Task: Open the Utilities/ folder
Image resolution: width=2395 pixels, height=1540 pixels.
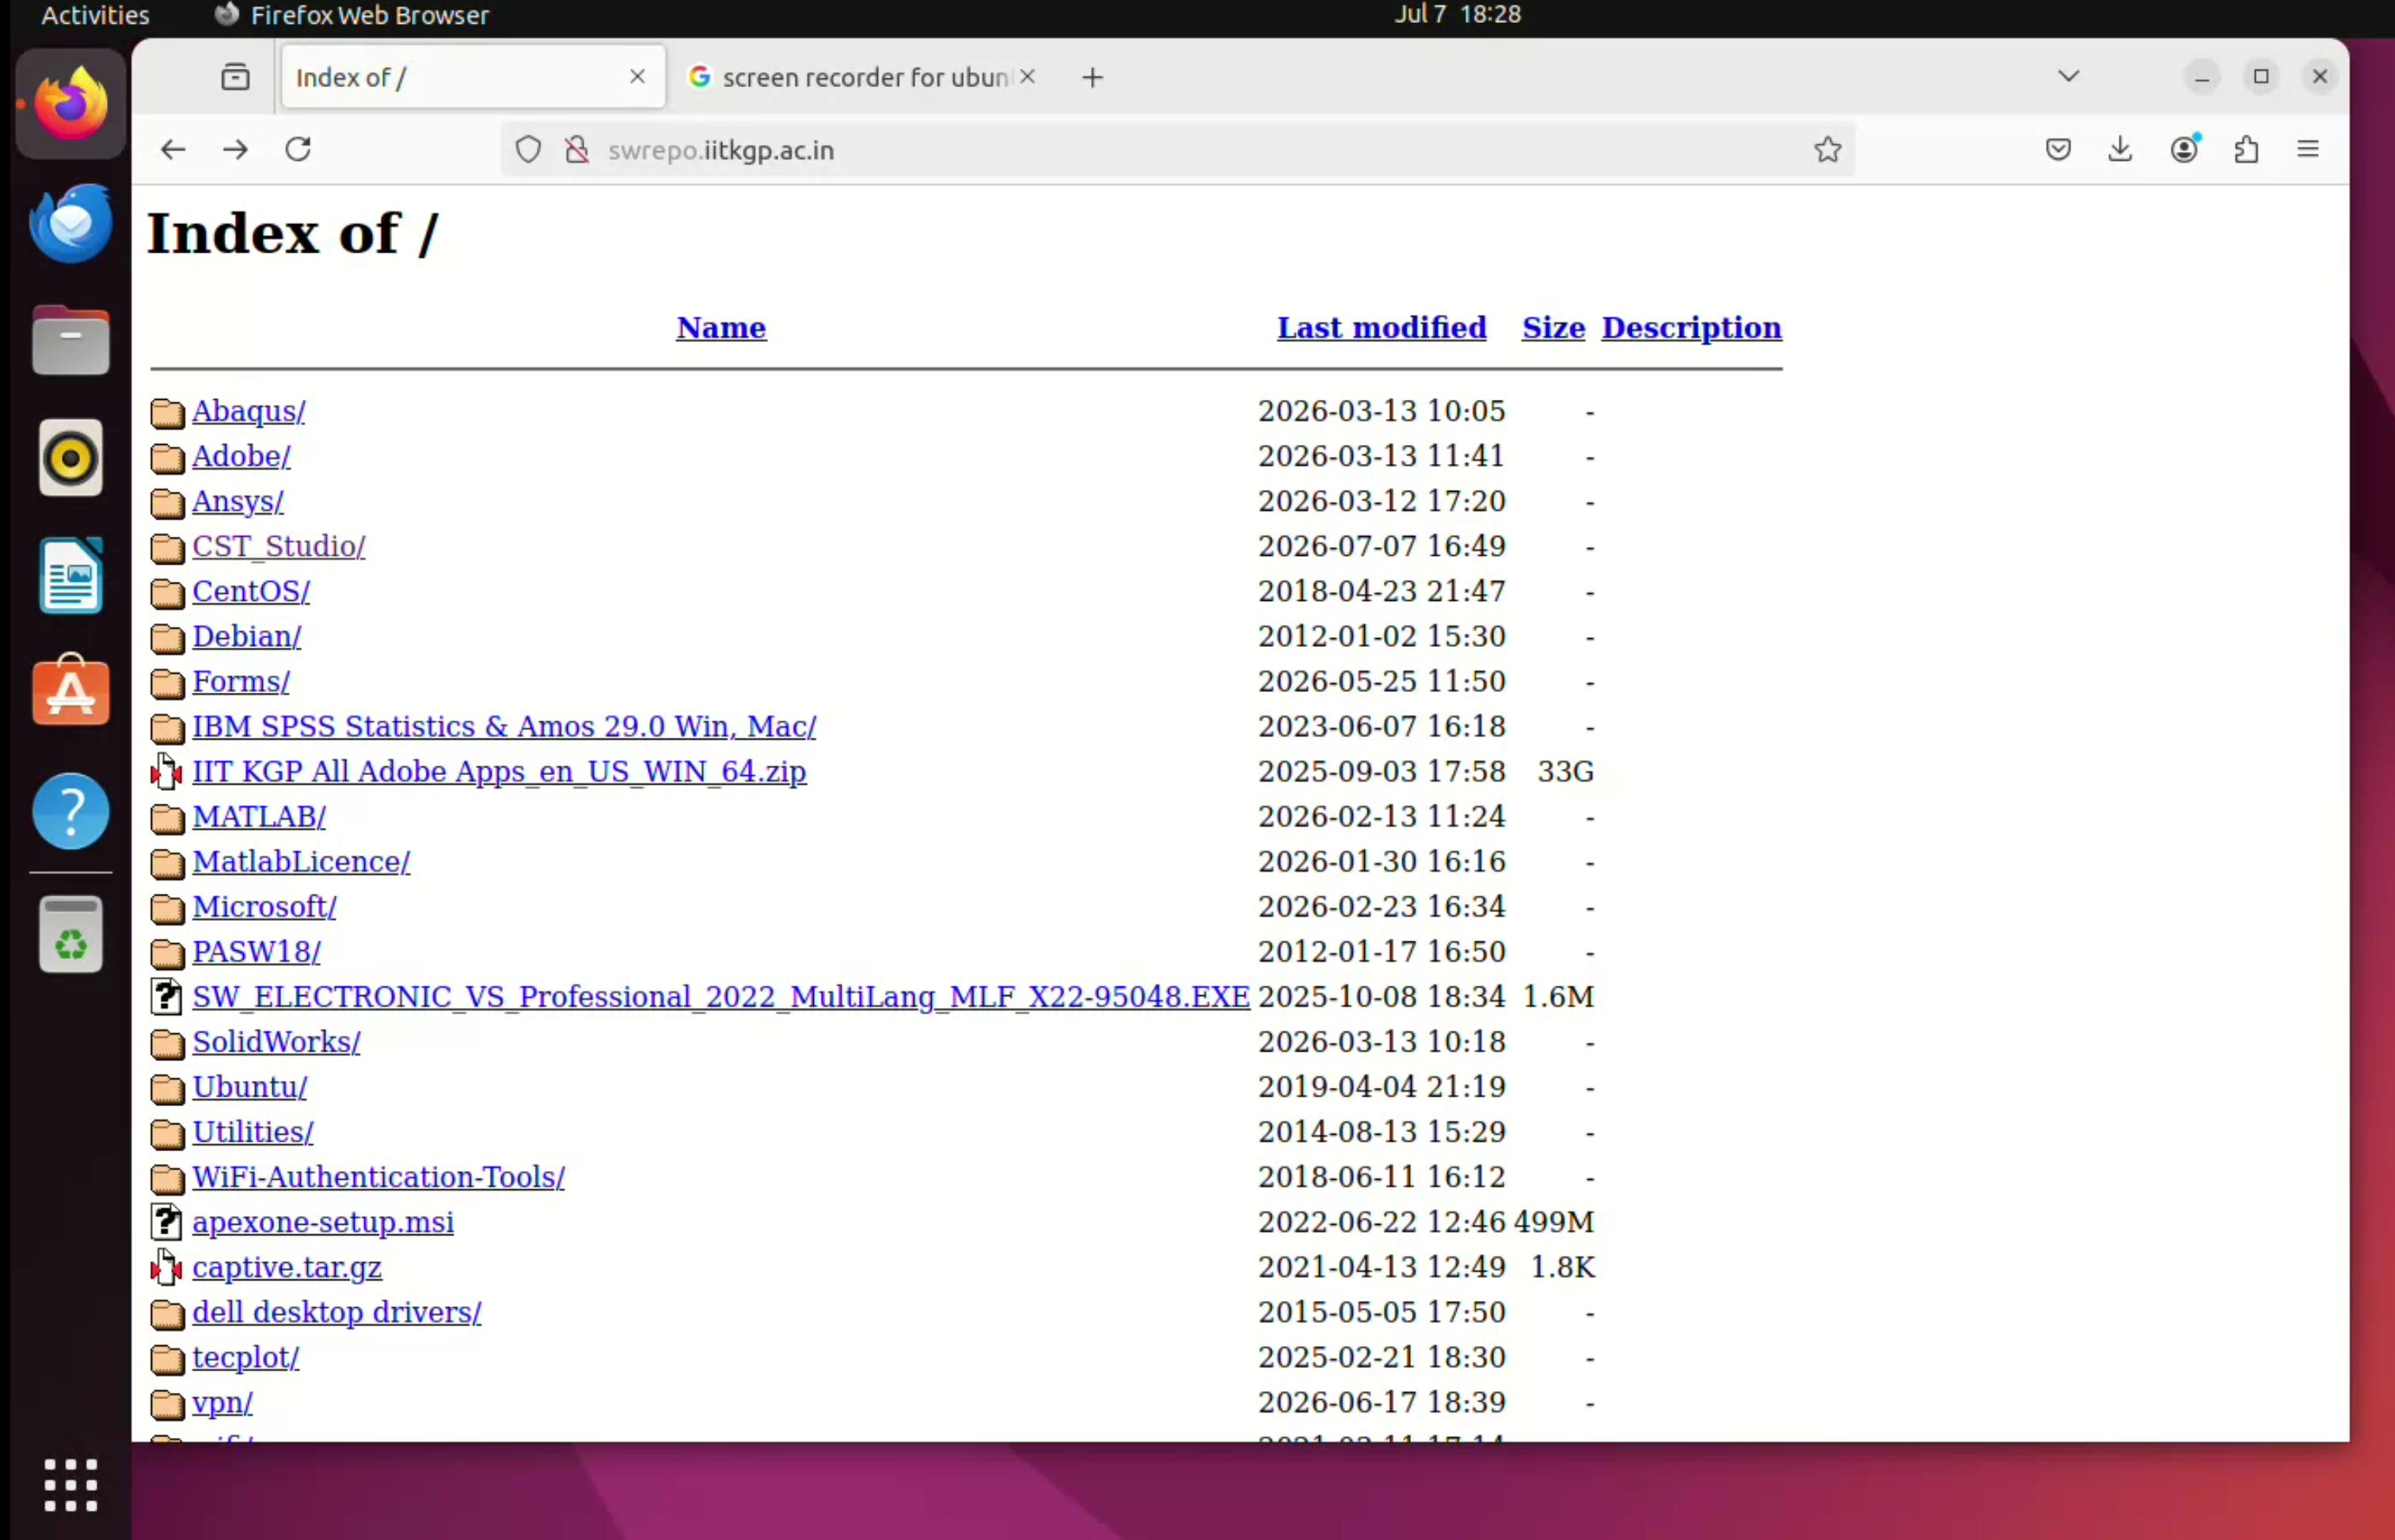Action: click(253, 1131)
